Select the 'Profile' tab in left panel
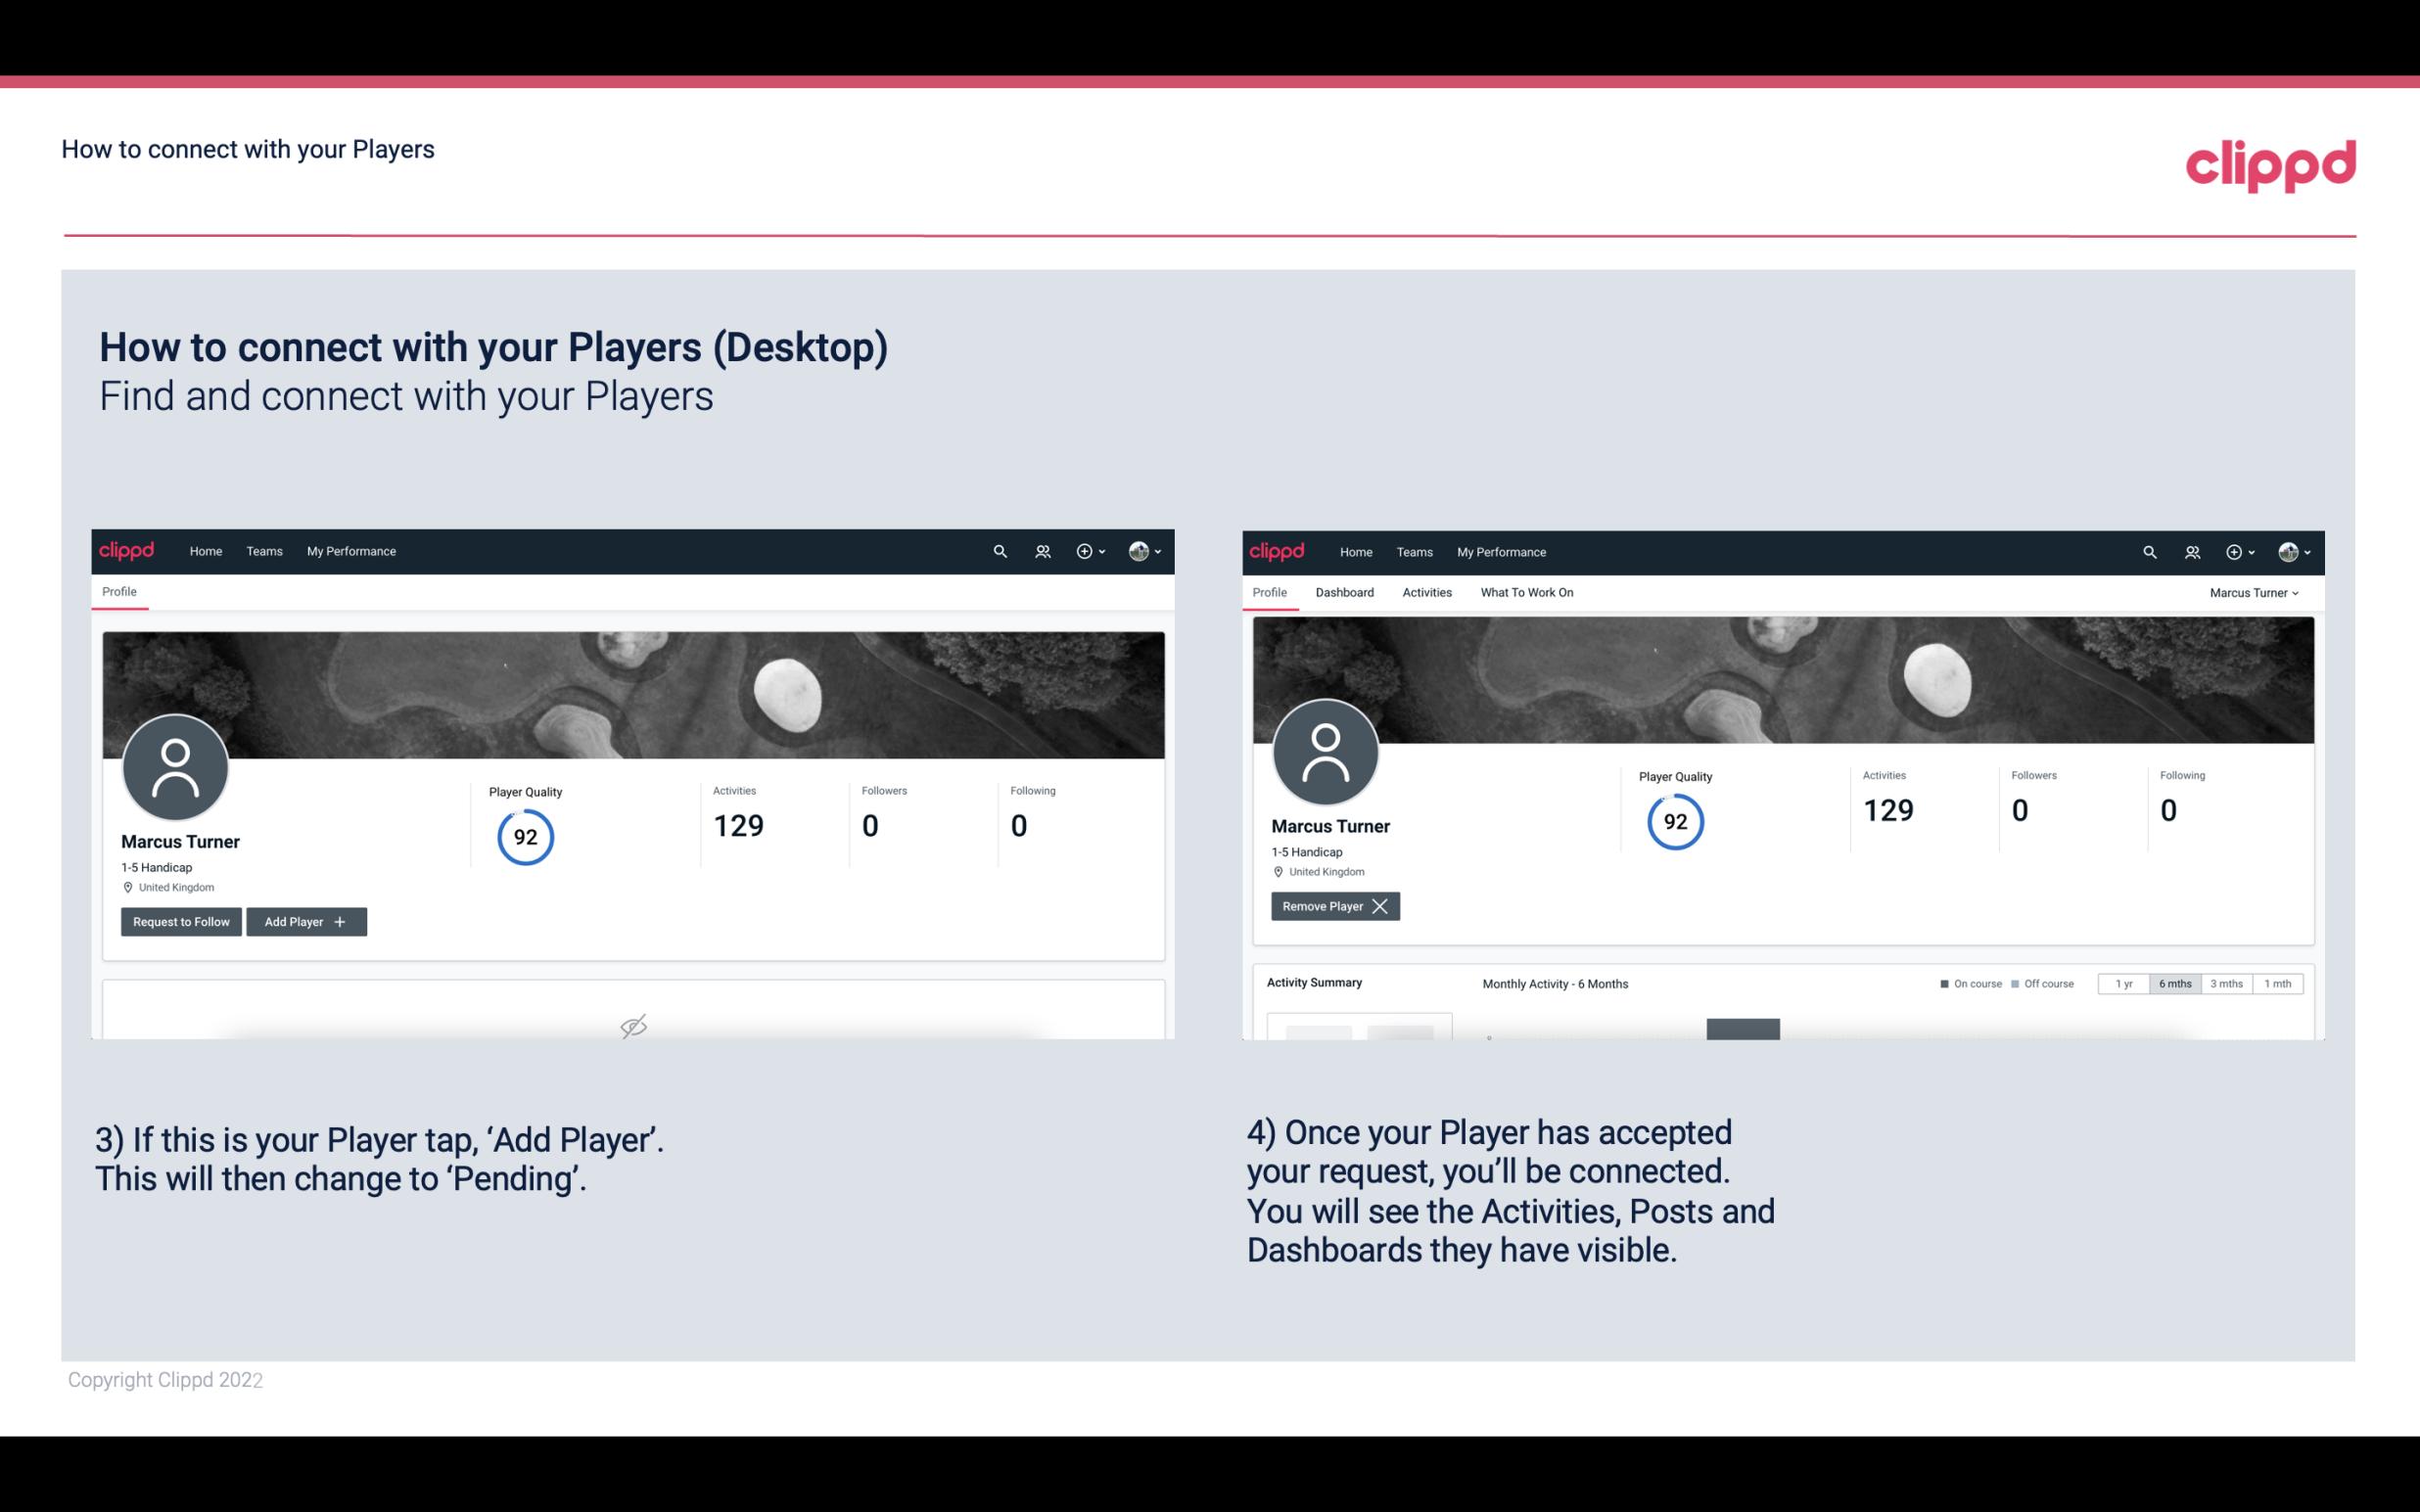2420x1512 pixels. tap(120, 592)
